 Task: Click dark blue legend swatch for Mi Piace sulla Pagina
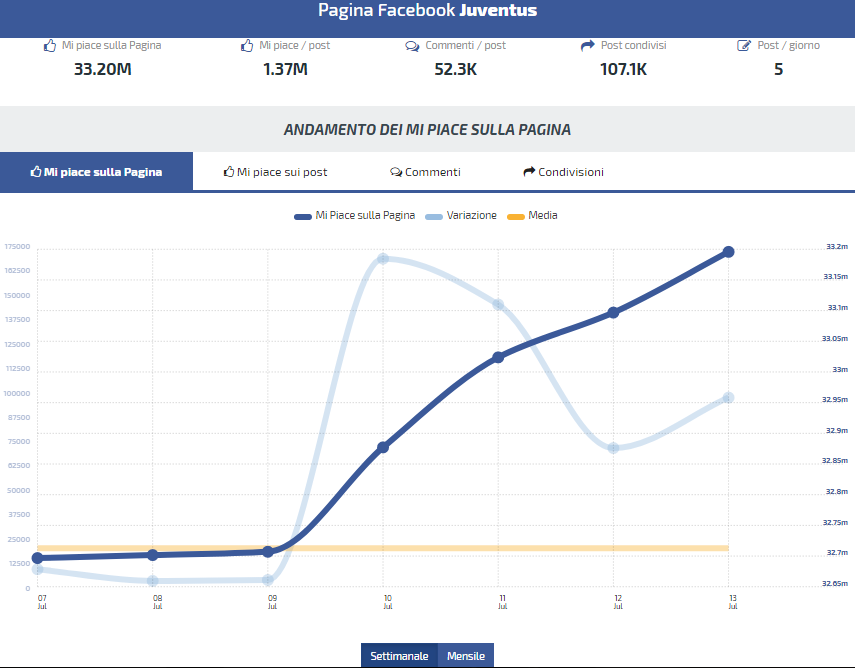pyautogui.click(x=303, y=216)
